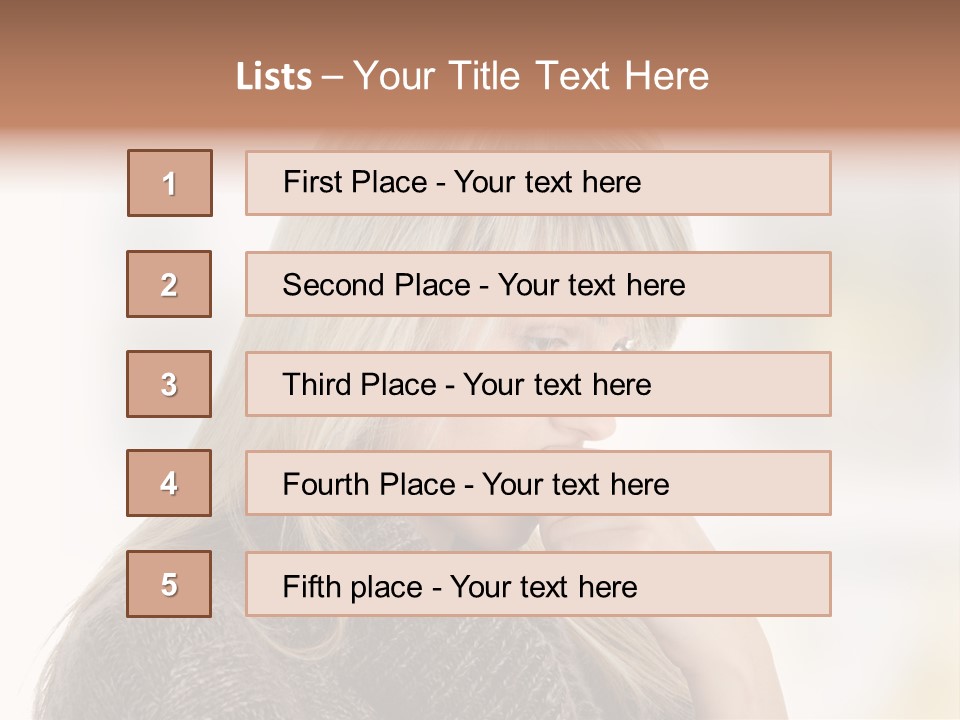Screen dimensions: 960x720
Task: Click the Third Place text bar
Action: 538,384
